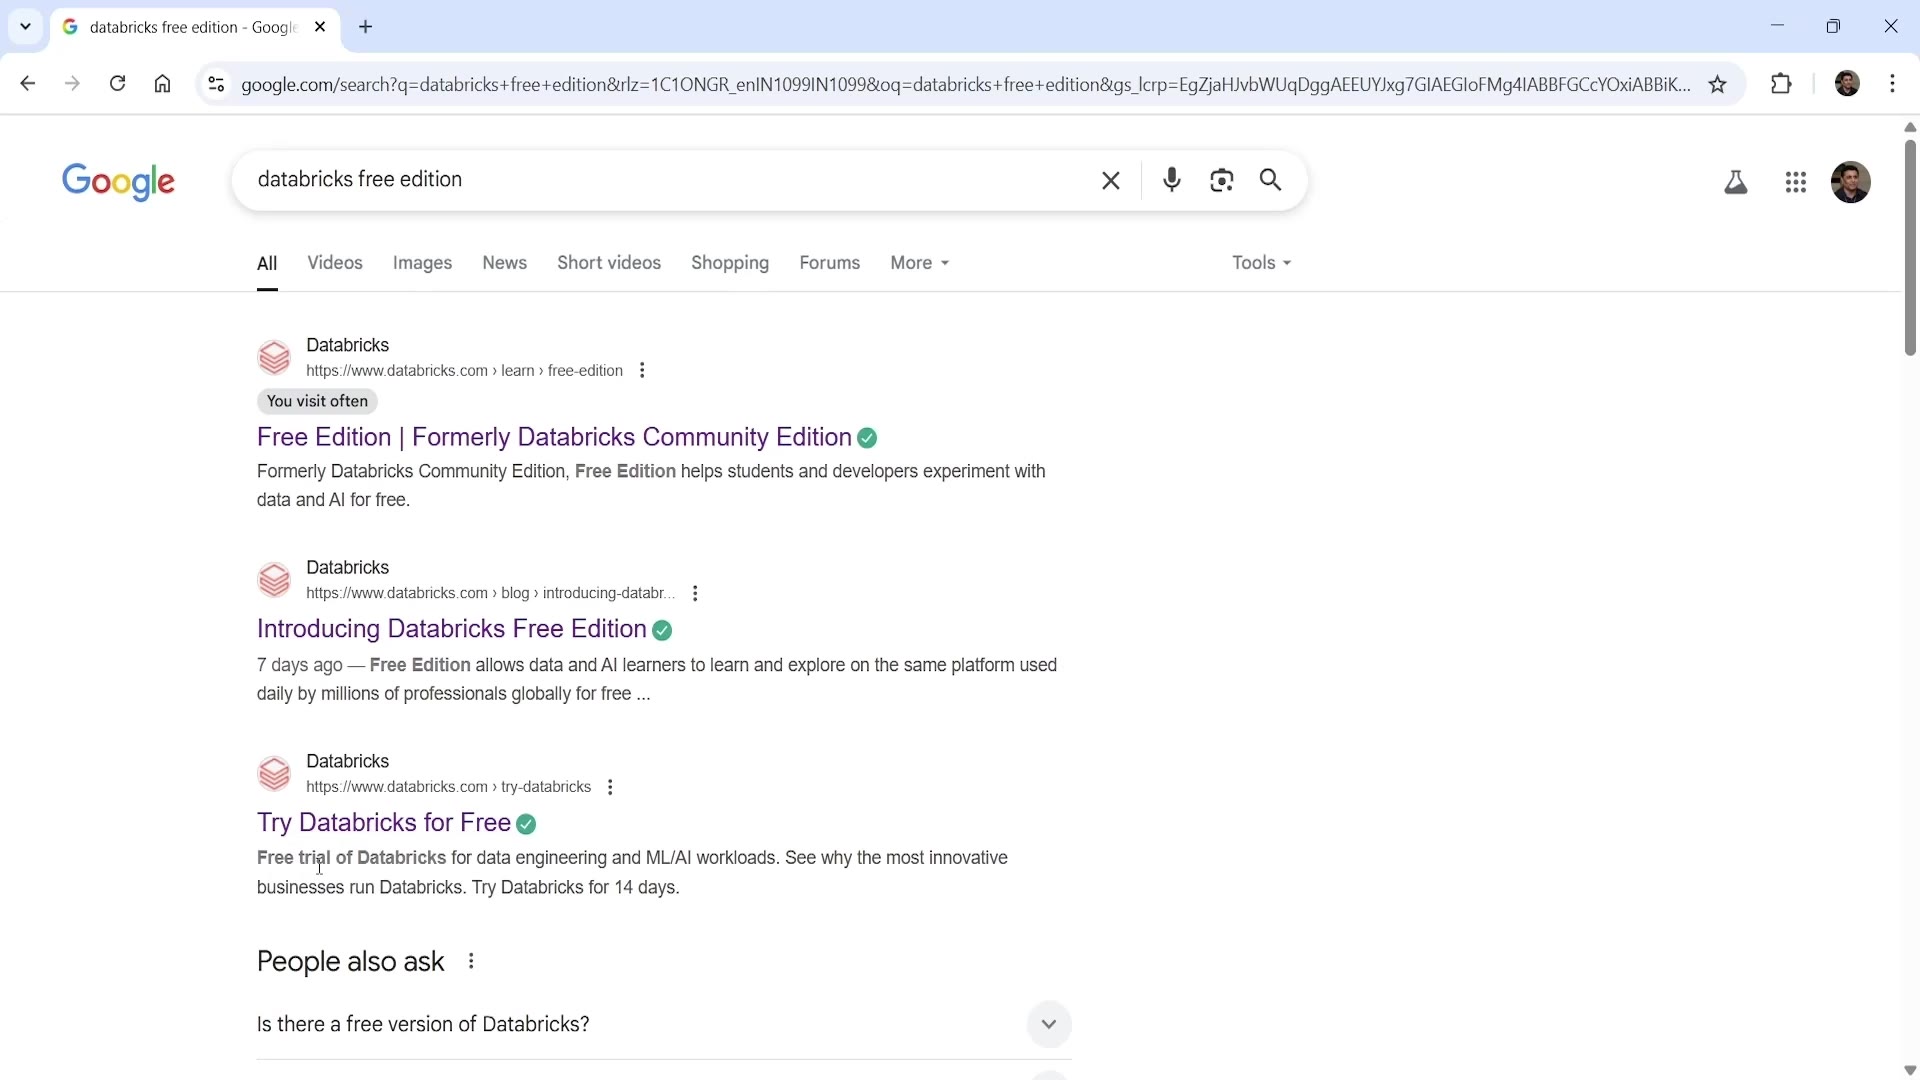Open three-dot options for free-edition result
Viewport: 1920px width, 1080px height.
[644, 372]
